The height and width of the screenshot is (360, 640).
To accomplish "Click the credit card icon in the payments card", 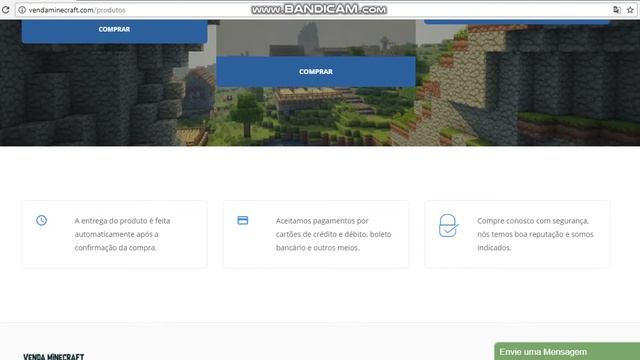I will pyautogui.click(x=243, y=220).
